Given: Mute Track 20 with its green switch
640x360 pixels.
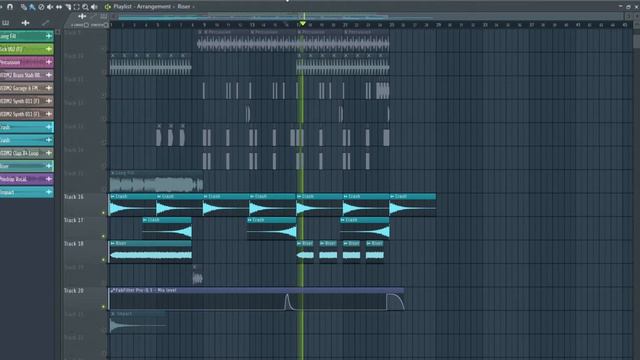Looking at the screenshot, I should click(103, 307).
